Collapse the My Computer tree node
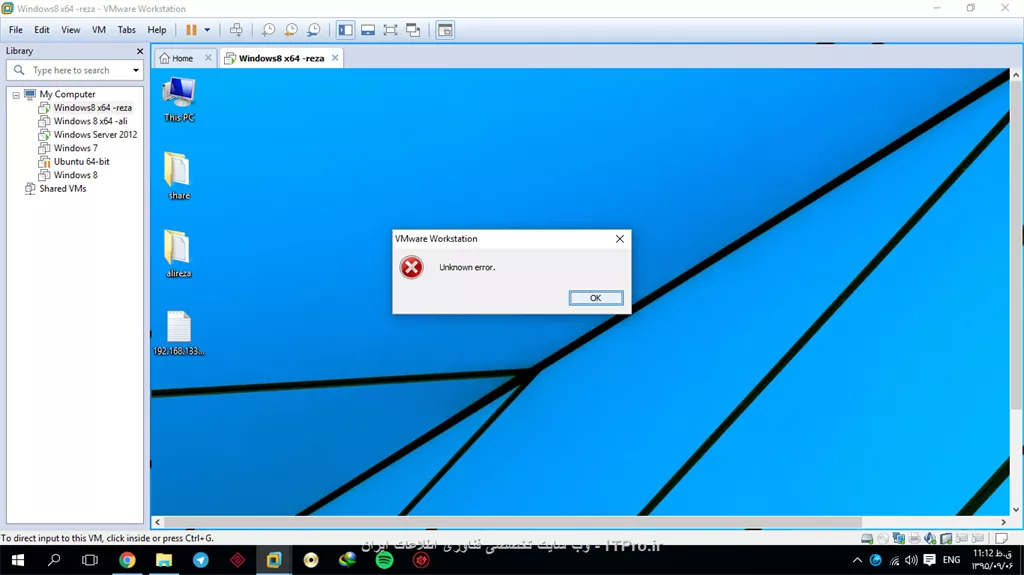Viewport: 1024px width, 575px height. [x=16, y=95]
